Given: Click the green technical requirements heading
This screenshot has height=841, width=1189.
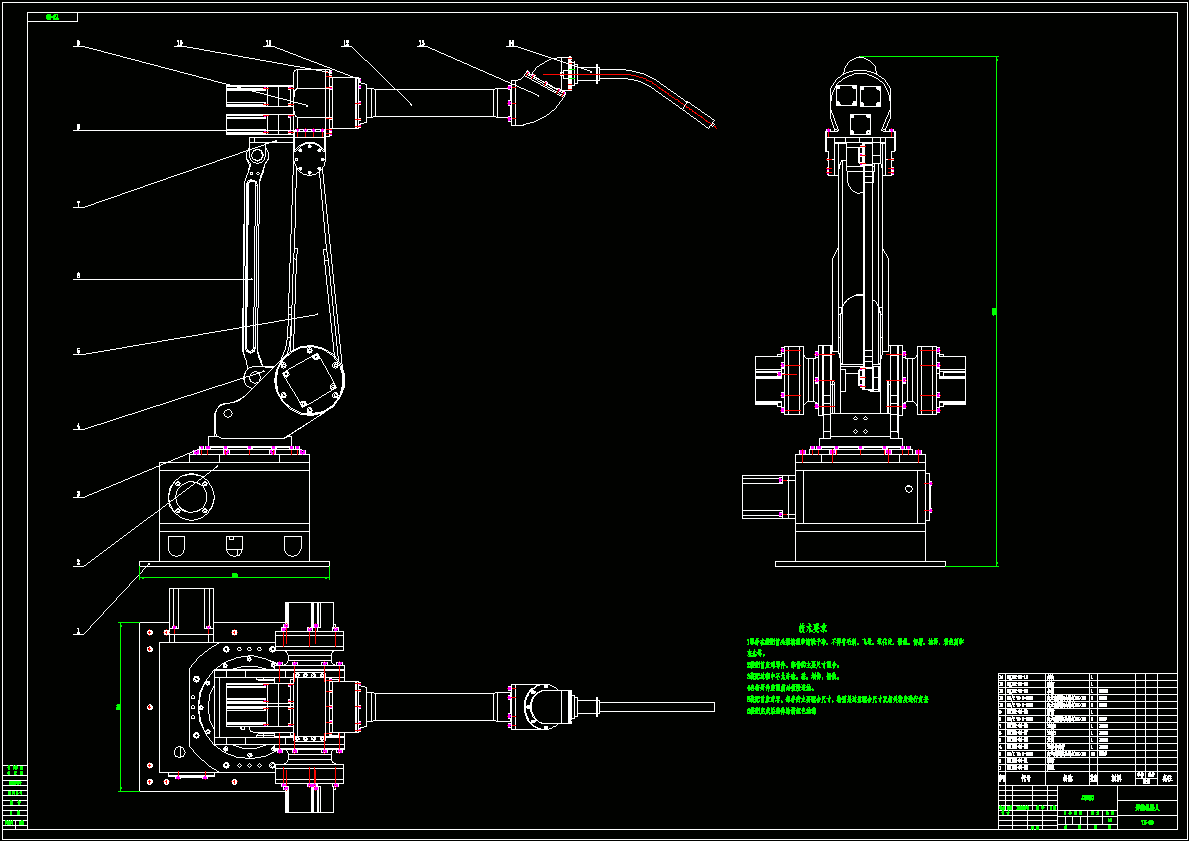Looking at the screenshot, I should (x=812, y=628).
